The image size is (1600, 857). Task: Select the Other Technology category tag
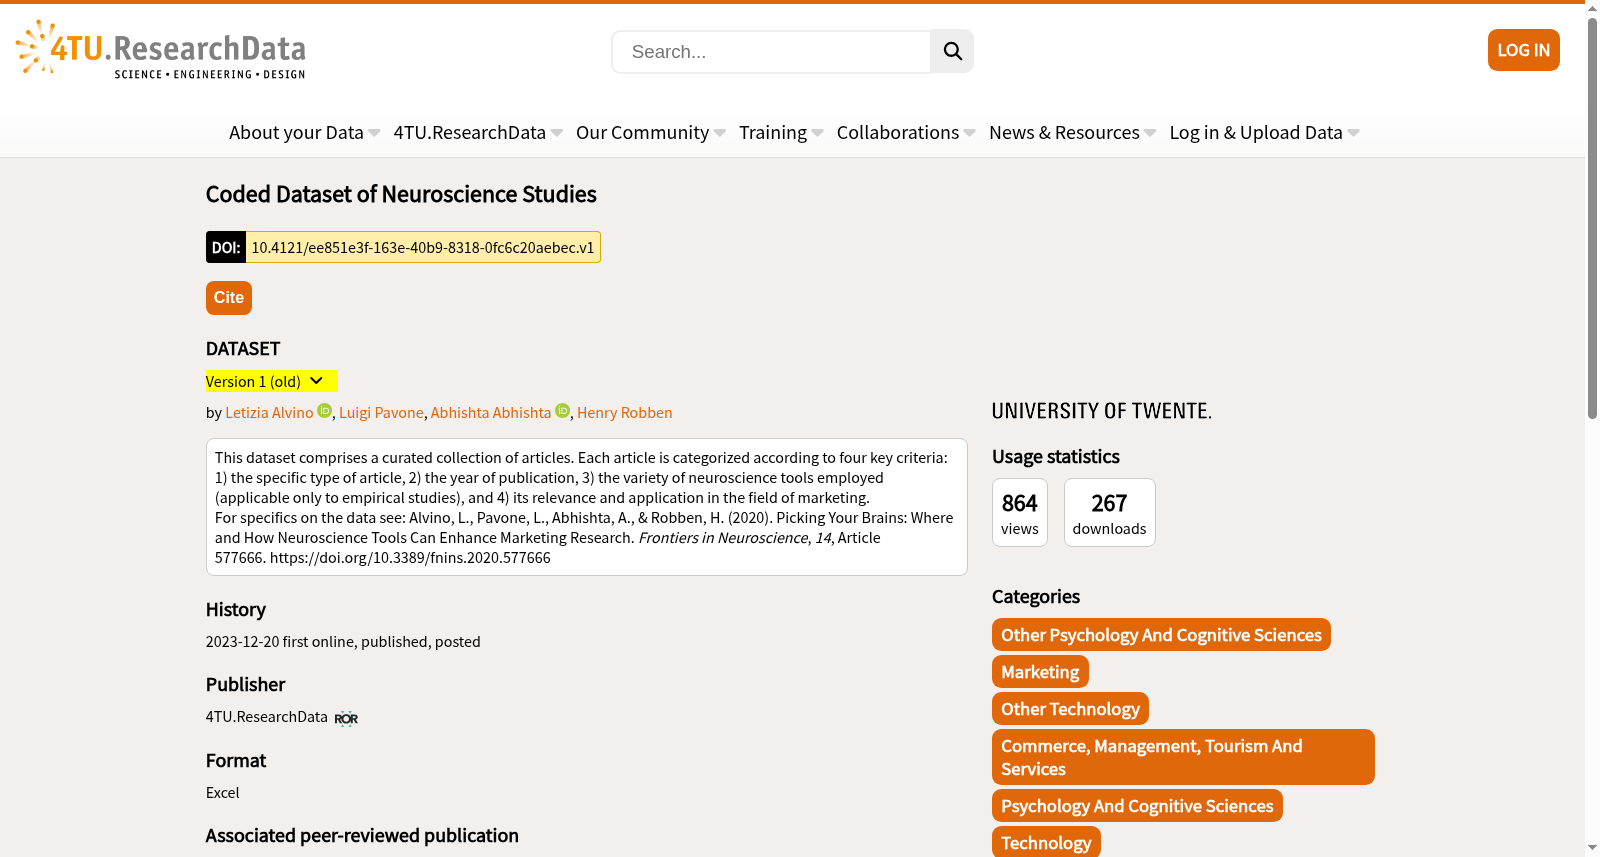(x=1070, y=709)
